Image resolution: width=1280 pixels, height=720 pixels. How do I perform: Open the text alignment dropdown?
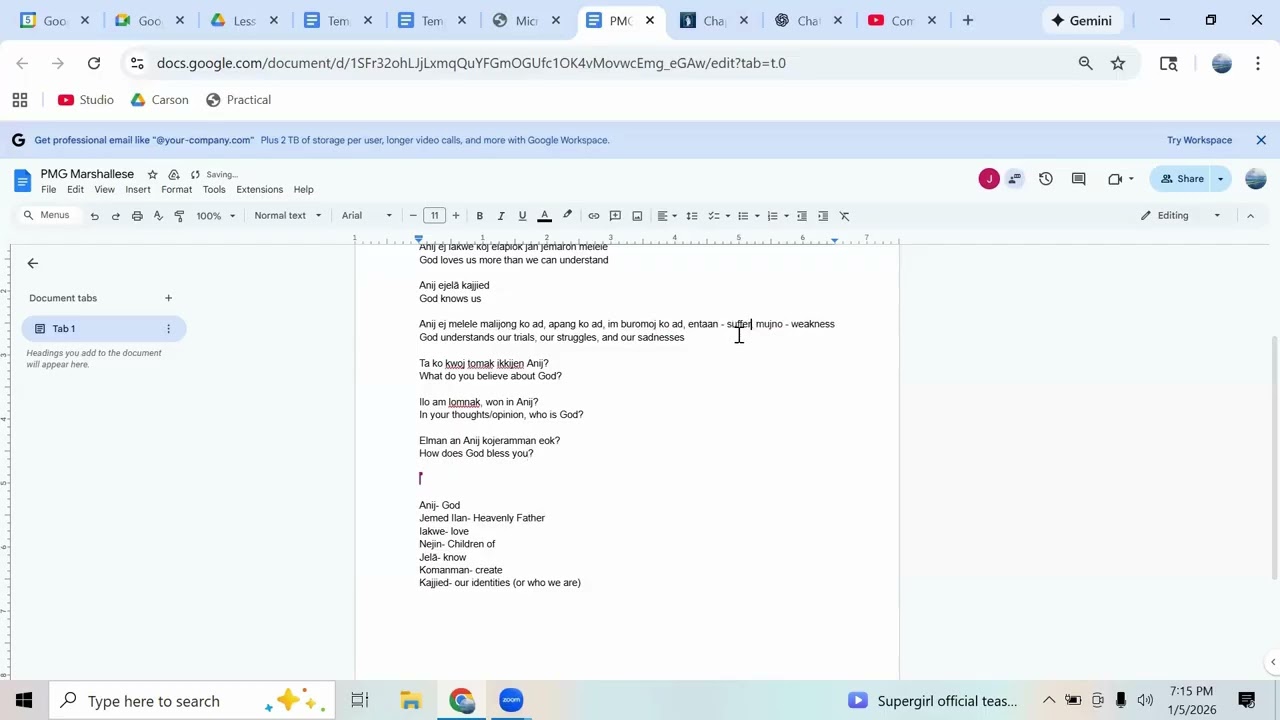tap(666, 216)
